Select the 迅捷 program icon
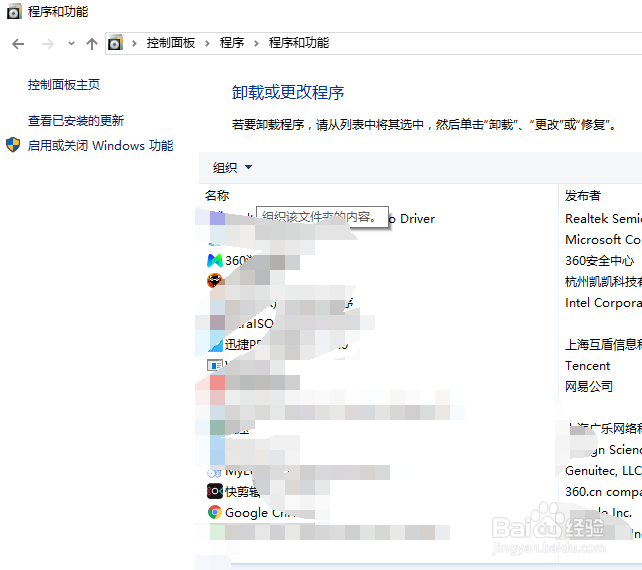This screenshot has height=570, width=642. [215, 344]
